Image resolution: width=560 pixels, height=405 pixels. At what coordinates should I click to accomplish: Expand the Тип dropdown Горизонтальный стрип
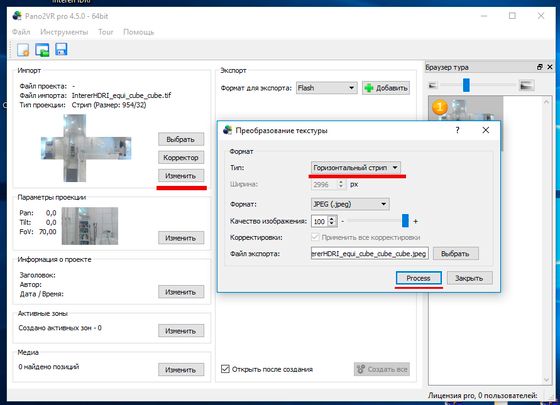[355, 168]
